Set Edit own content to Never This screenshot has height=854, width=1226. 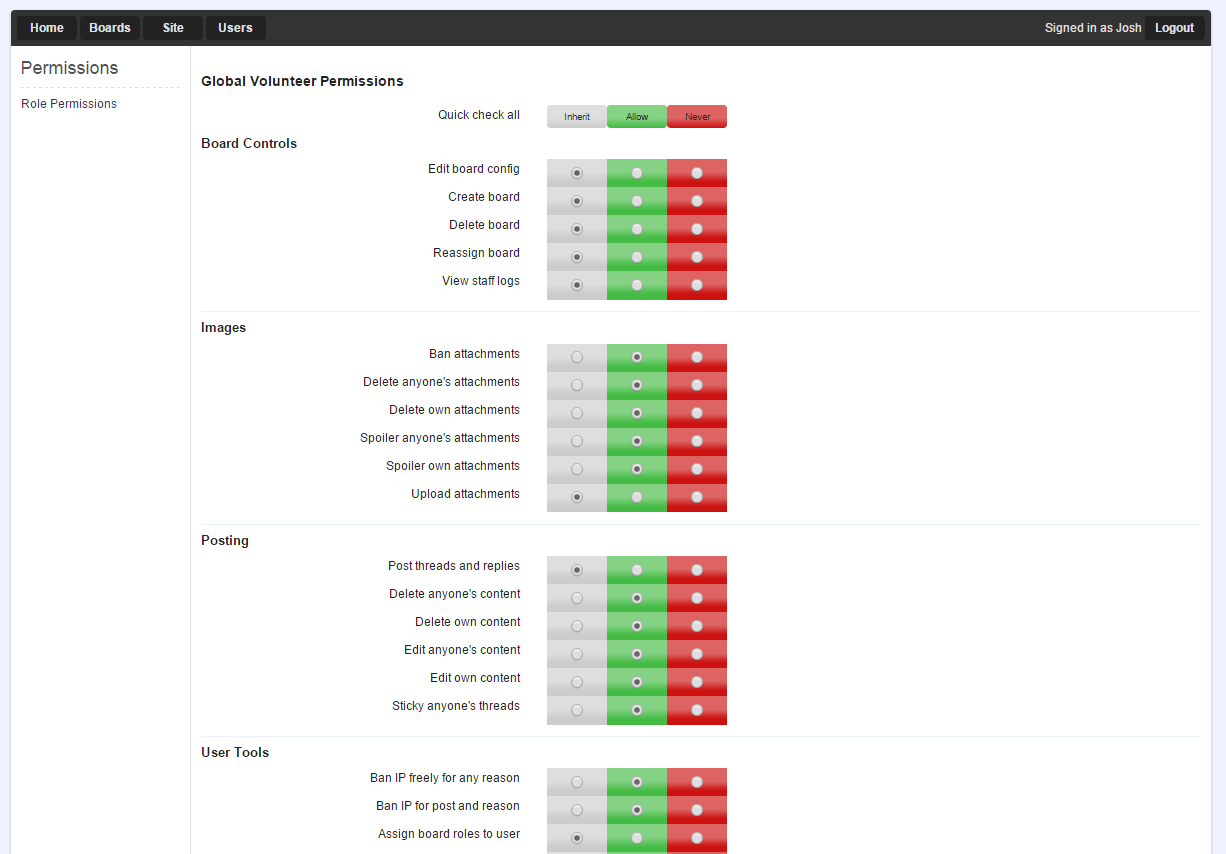coord(697,682)
